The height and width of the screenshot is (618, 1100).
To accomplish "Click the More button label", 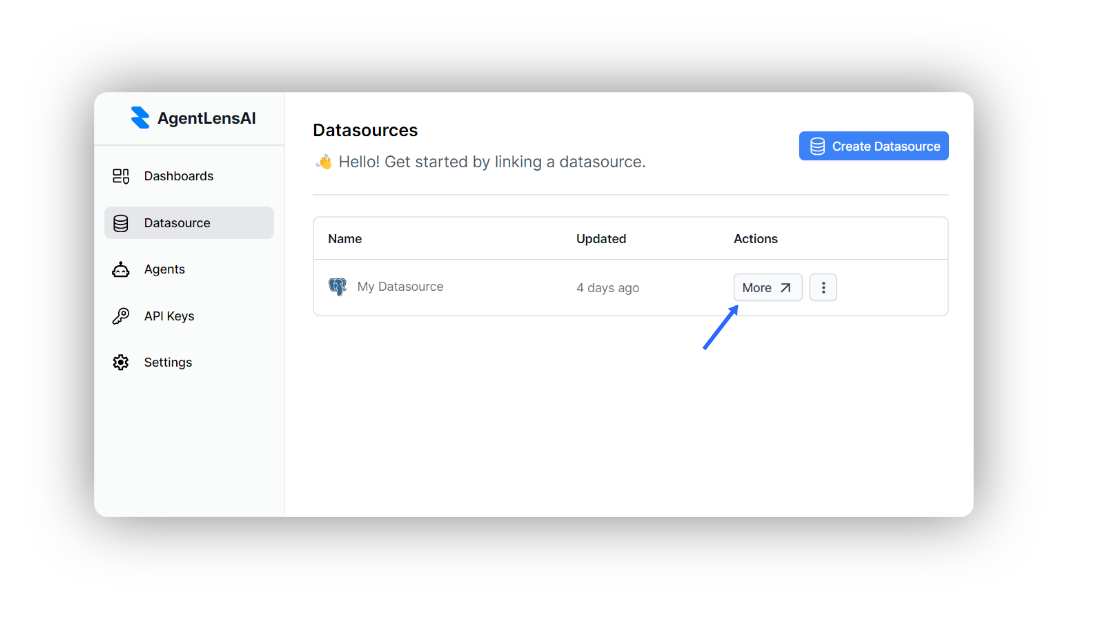I will (x=757, y=288).
